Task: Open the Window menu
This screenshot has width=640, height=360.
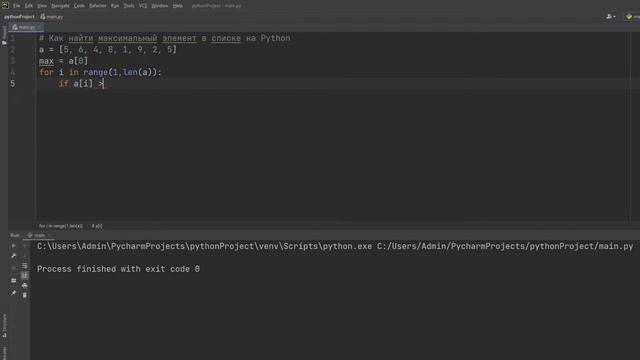Action: click(x=160, y=6)
